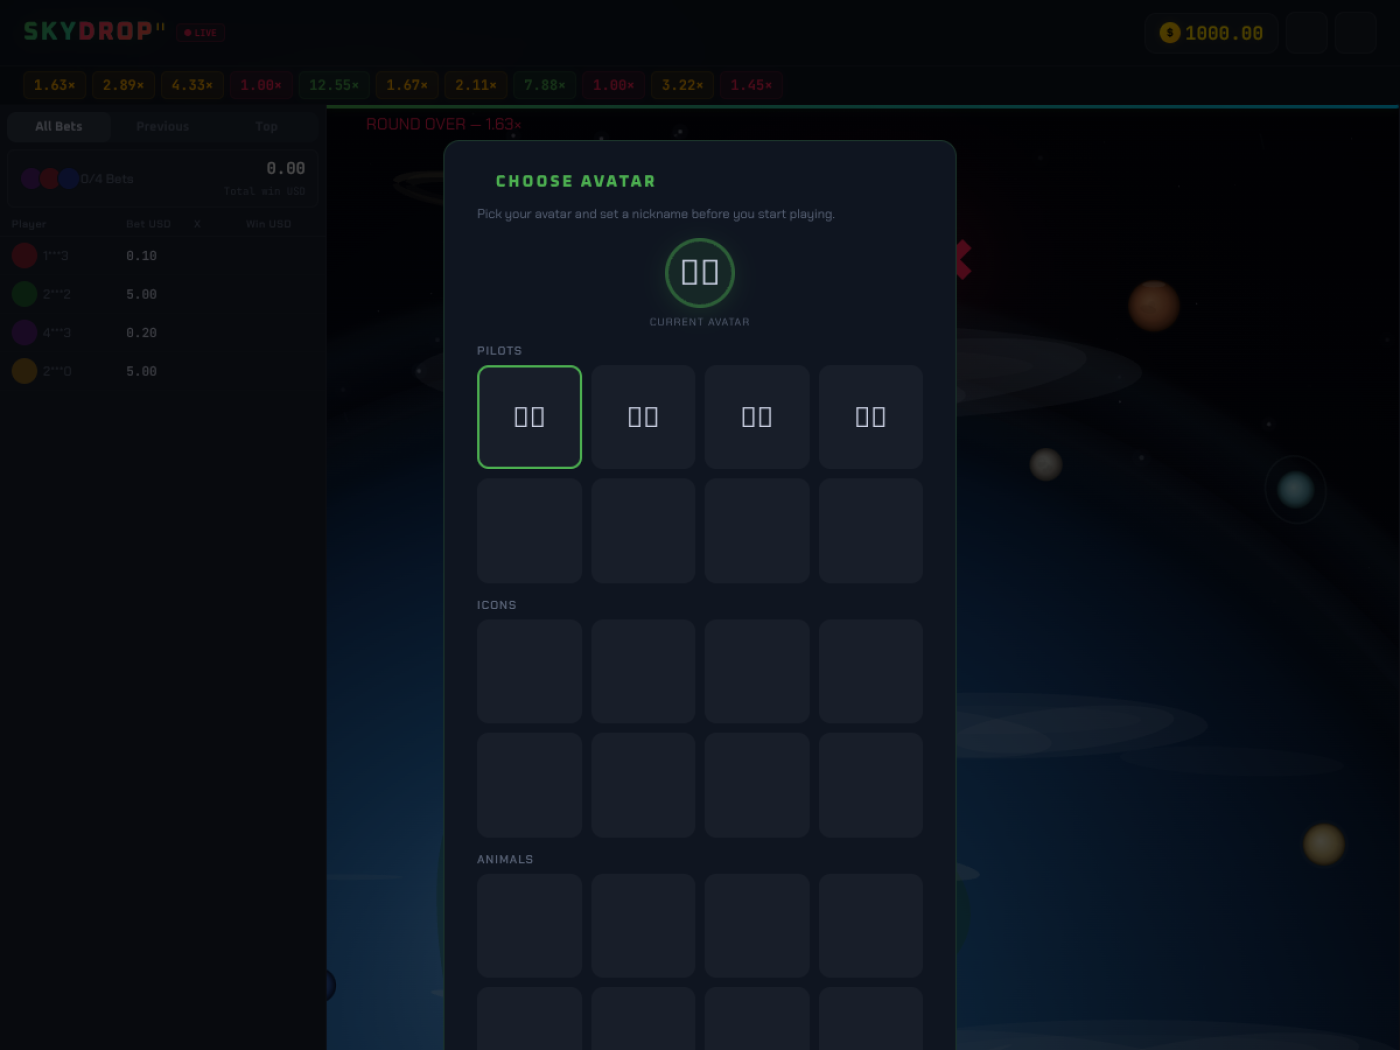Select the first avatar in Pilots row
The image size is (1400, 1050).
pyautogui.click(x=529, y=417)
